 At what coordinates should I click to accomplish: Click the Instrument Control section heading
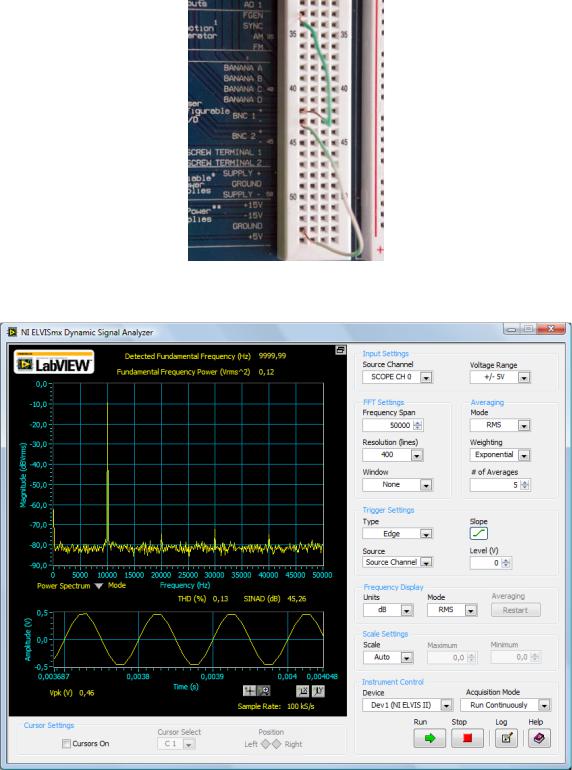392,682
